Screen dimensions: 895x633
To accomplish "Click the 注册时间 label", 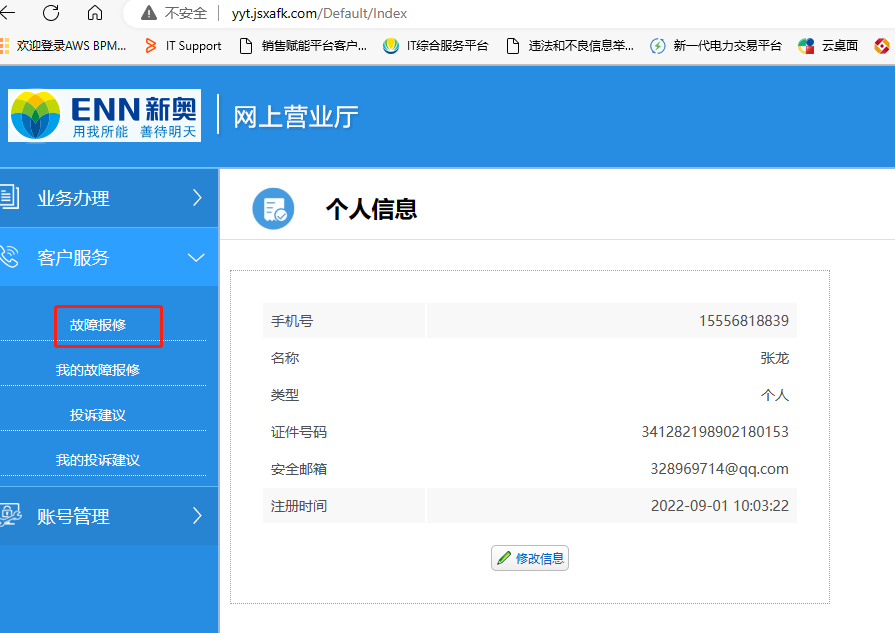I will click(x=299, y=506).
